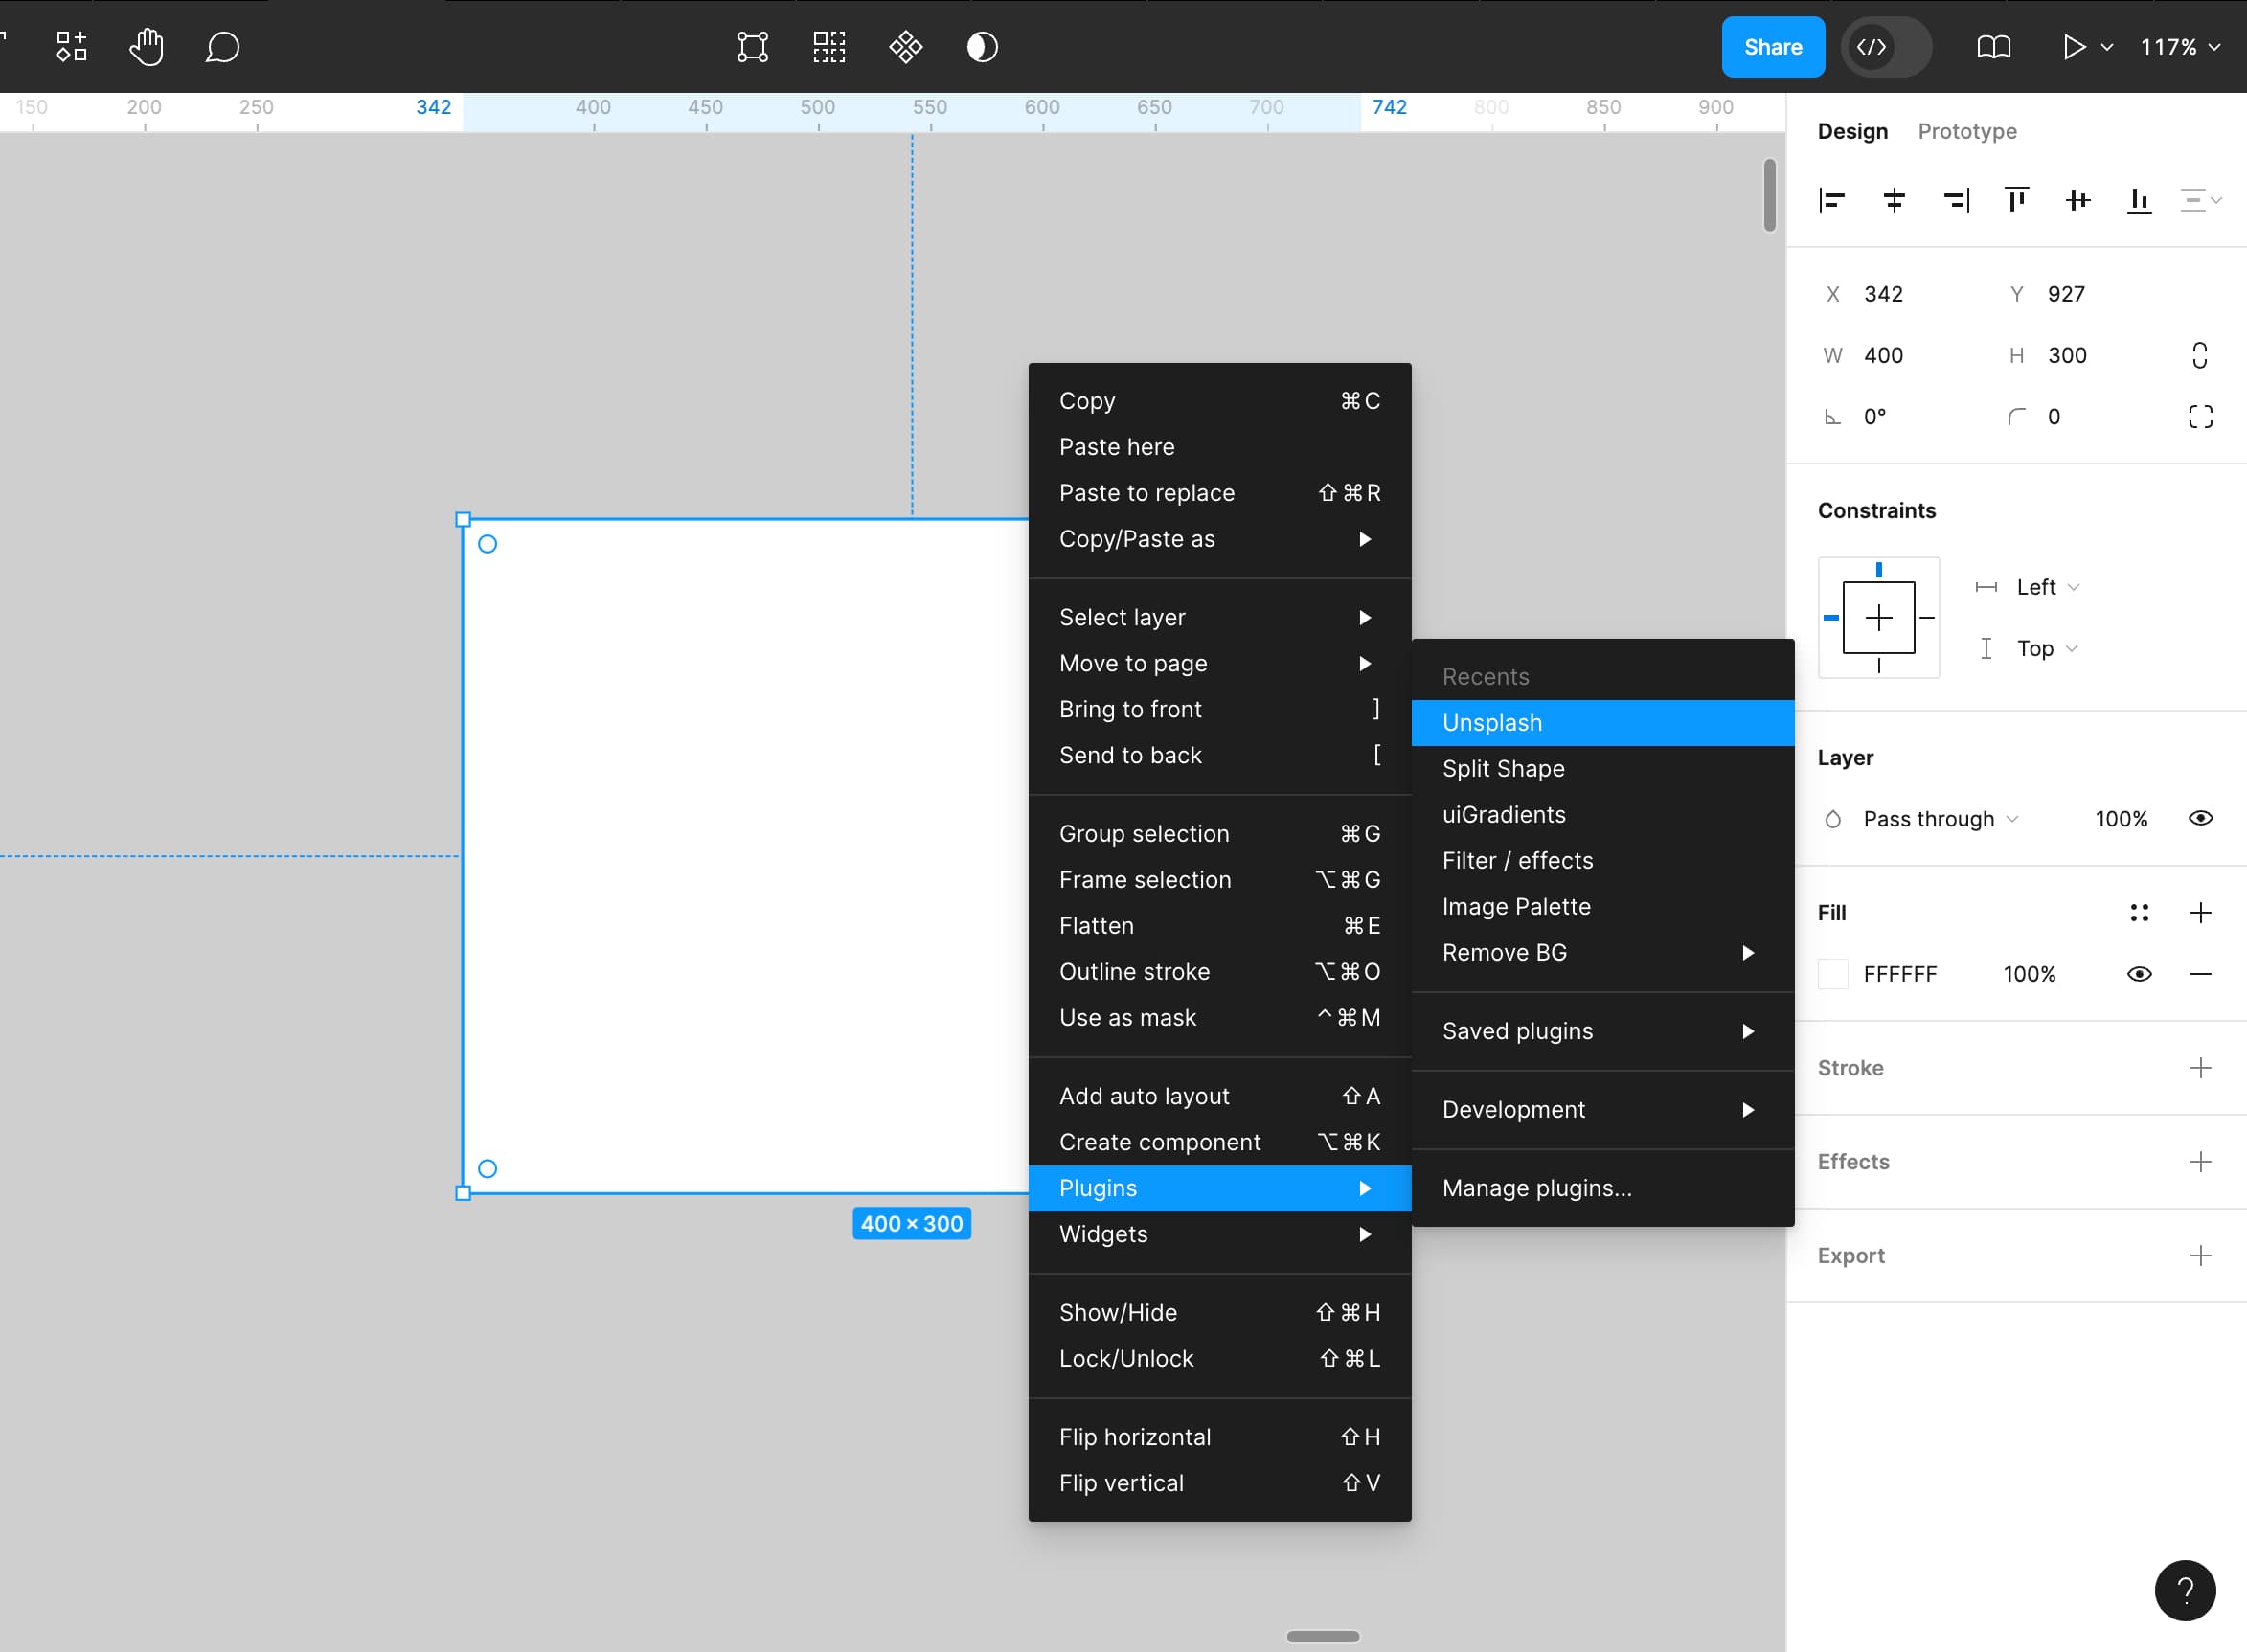Toggle layer visibility eye in Layer section
This screenshot has height=1652, width=2247.
[x=2200, y=818]
